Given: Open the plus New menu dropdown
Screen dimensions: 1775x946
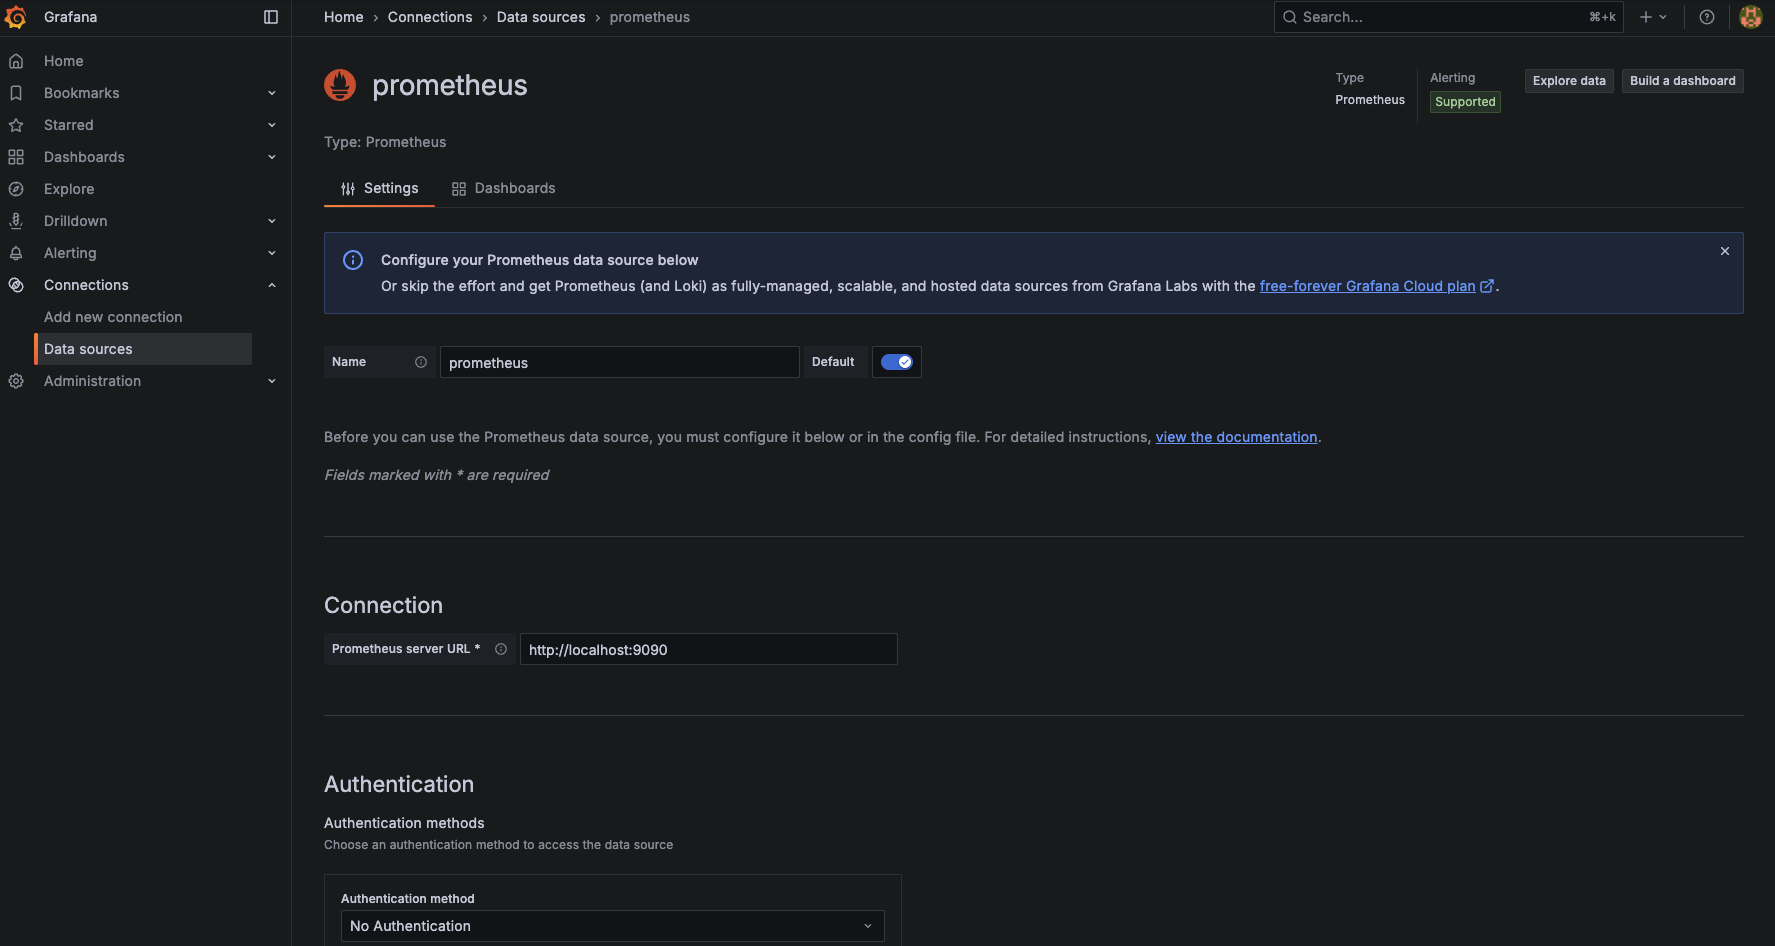Looking at the screenshot, I should click(1653, 17).
